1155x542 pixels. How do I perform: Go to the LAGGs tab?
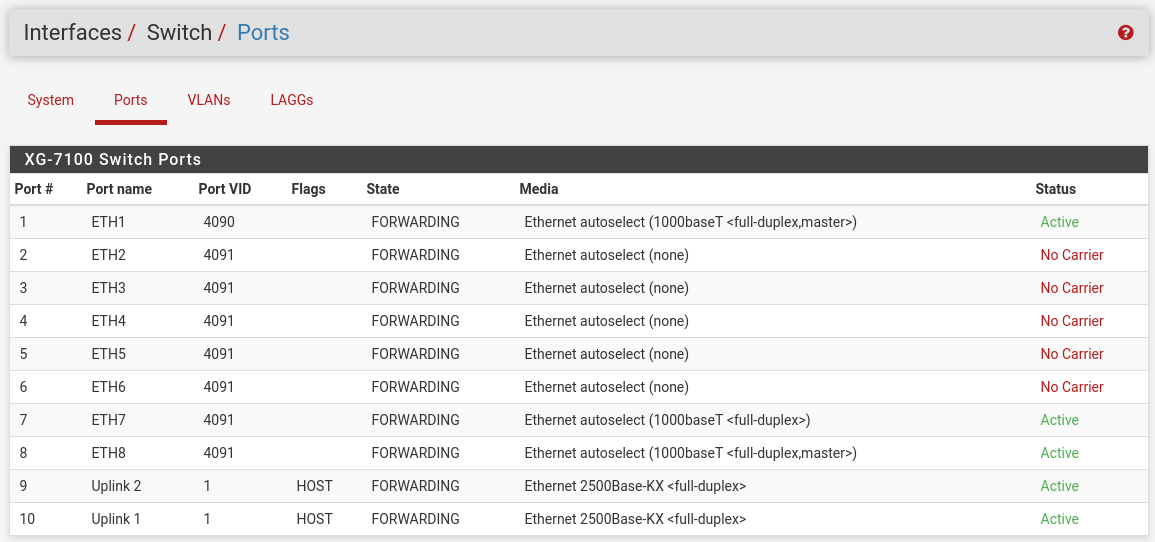click(x=292, y=100)
